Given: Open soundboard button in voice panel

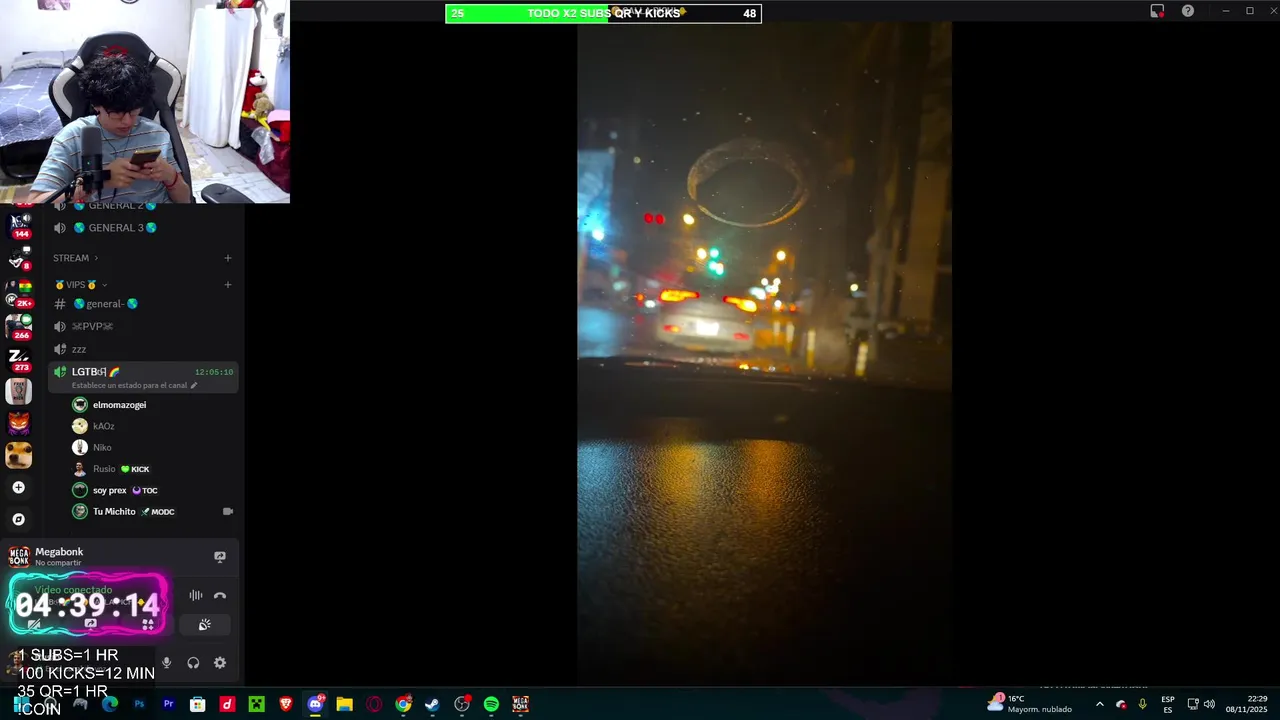Looking at the screenshot, I should click(205, 625).
